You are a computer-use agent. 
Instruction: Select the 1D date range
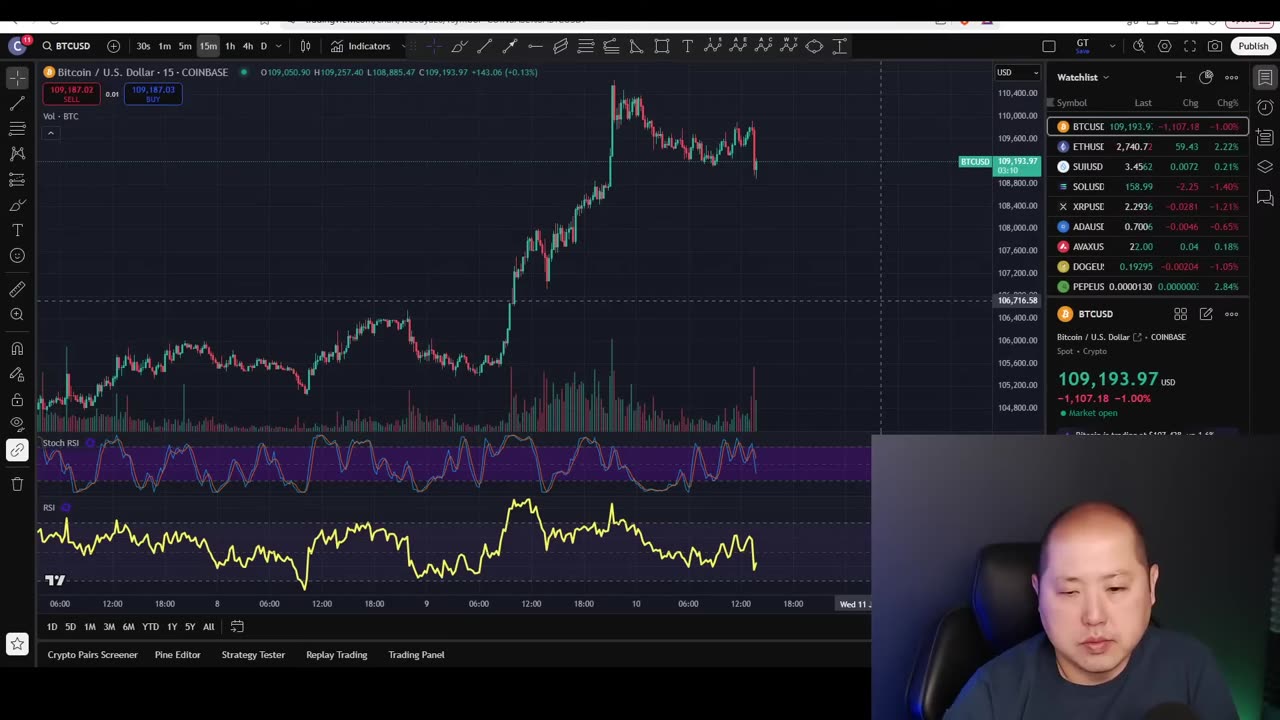[x=52, y=627]
